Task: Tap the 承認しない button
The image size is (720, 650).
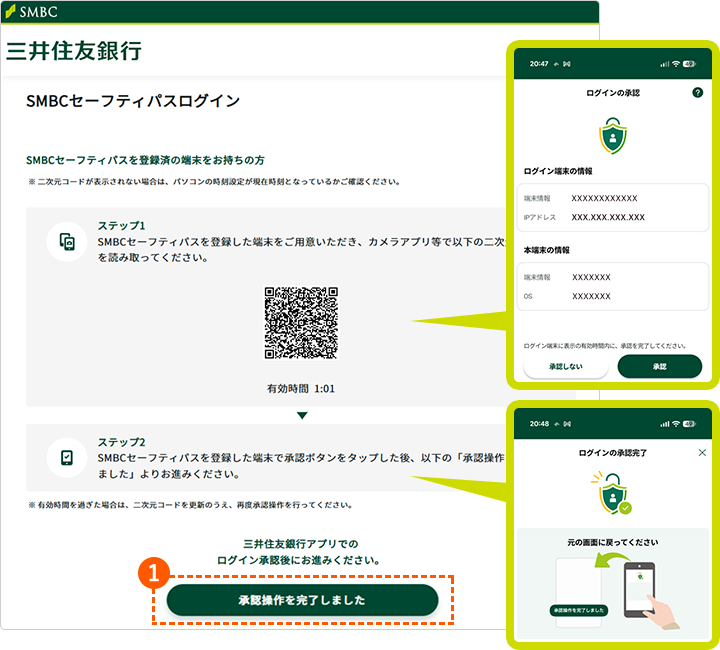Action: (x=566, y=366)
